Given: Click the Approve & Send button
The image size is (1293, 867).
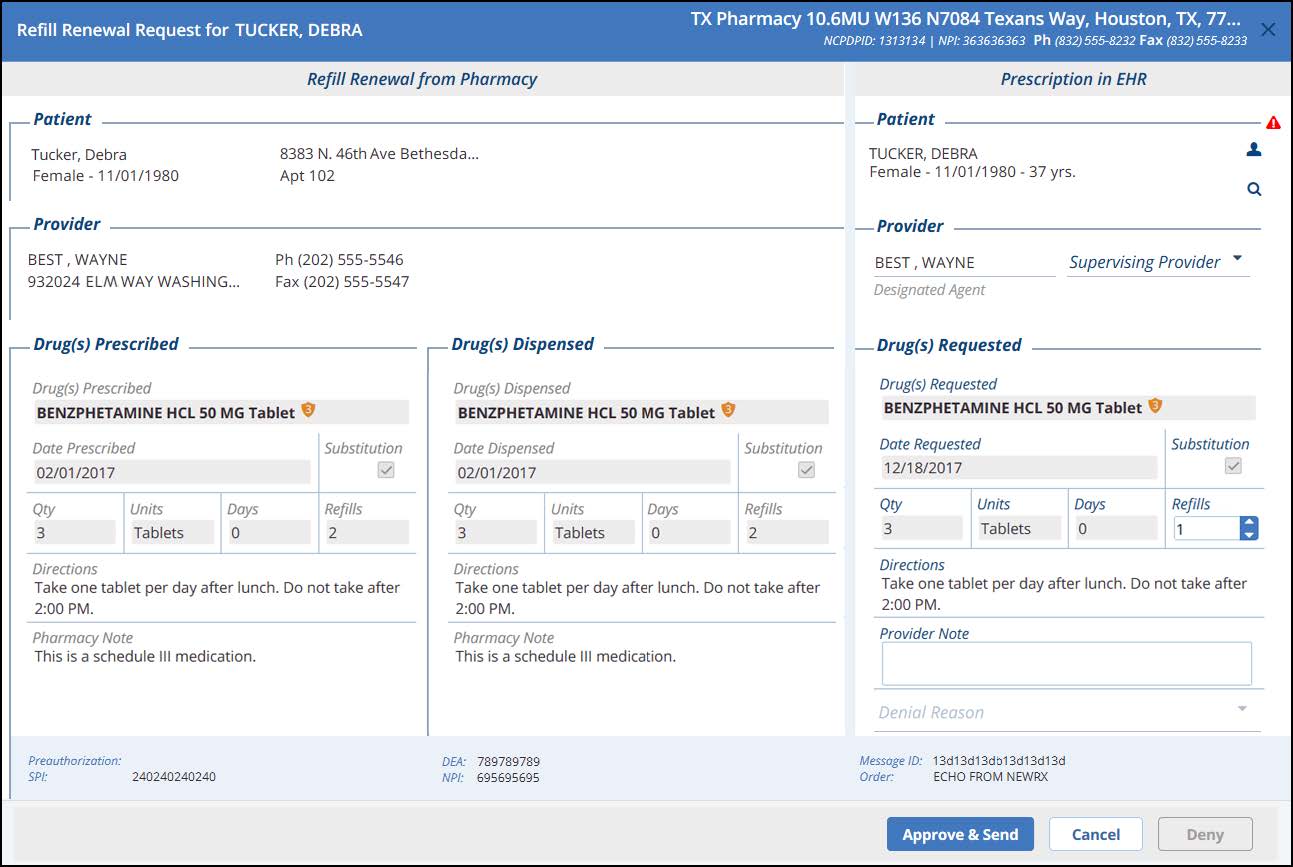Looking at the screenshot, I should tap(960, 834).
